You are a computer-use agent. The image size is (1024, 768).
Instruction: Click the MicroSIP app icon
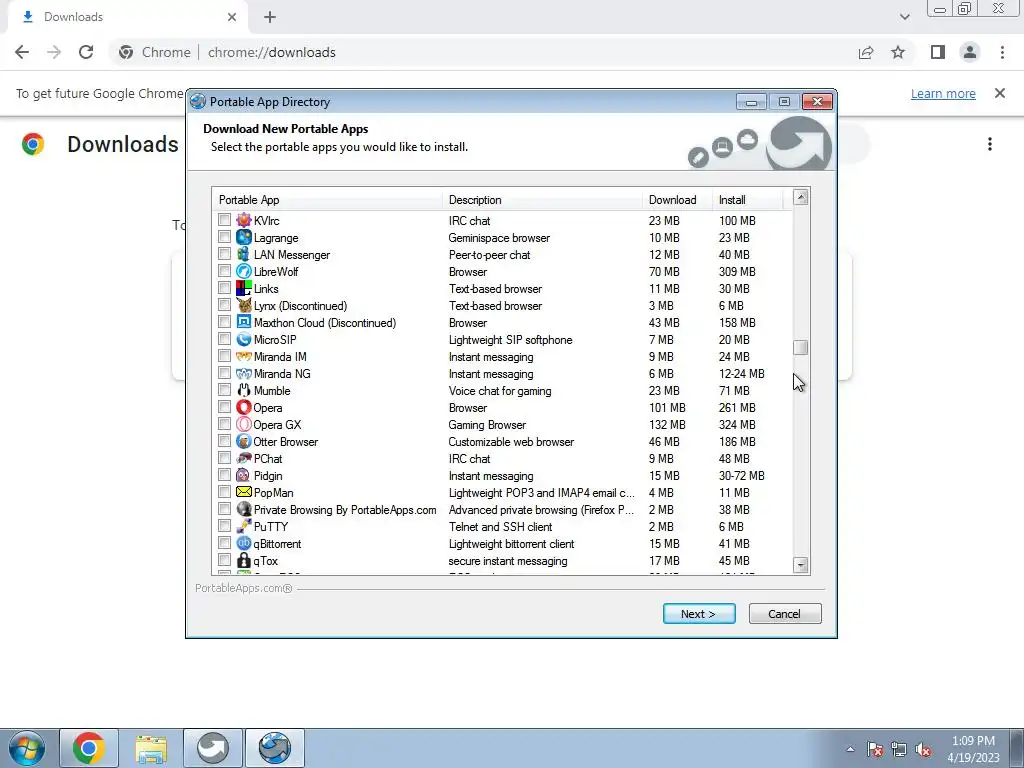click(x=244, y=339)
